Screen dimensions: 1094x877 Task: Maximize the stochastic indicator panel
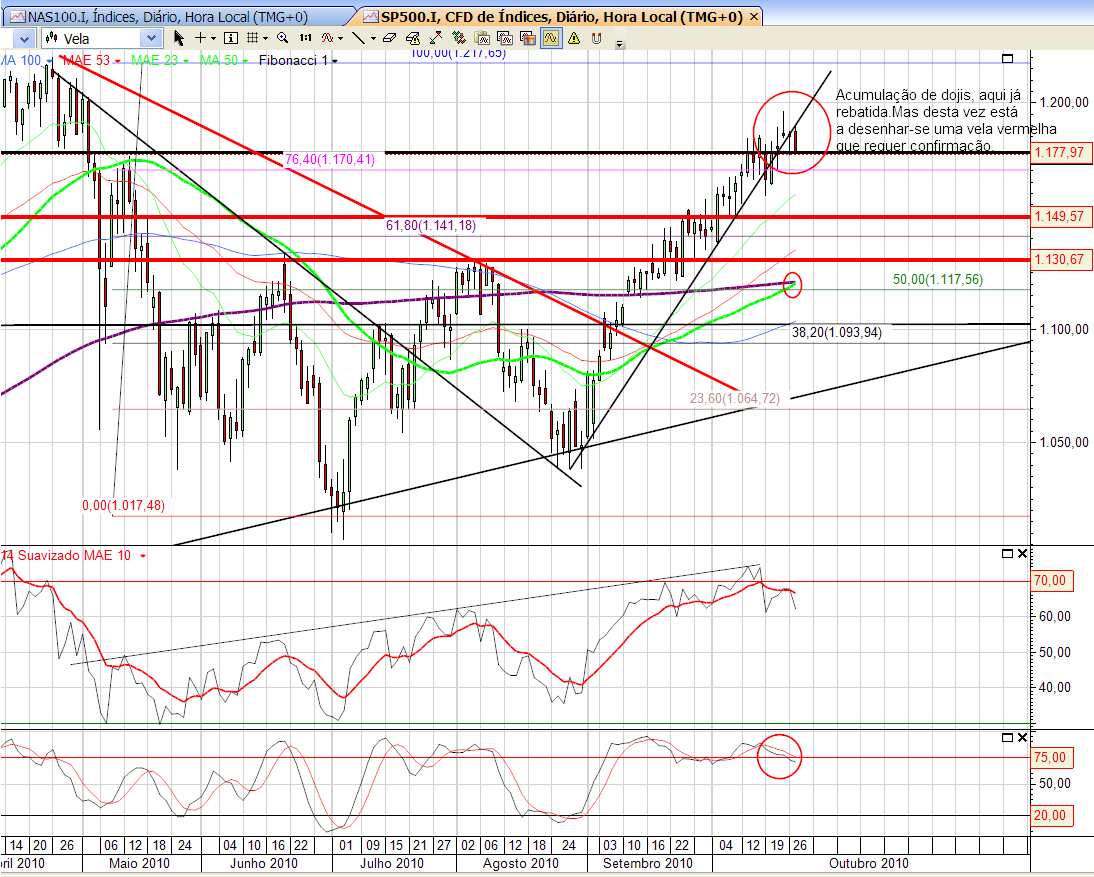coord(1007,737)
